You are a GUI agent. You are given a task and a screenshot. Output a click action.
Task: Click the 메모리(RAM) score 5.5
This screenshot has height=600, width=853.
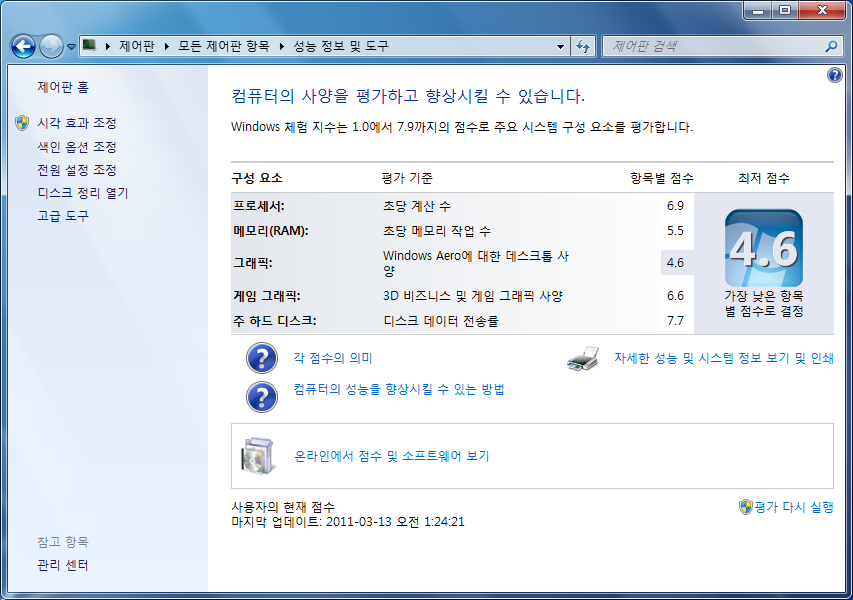point(675,231)
